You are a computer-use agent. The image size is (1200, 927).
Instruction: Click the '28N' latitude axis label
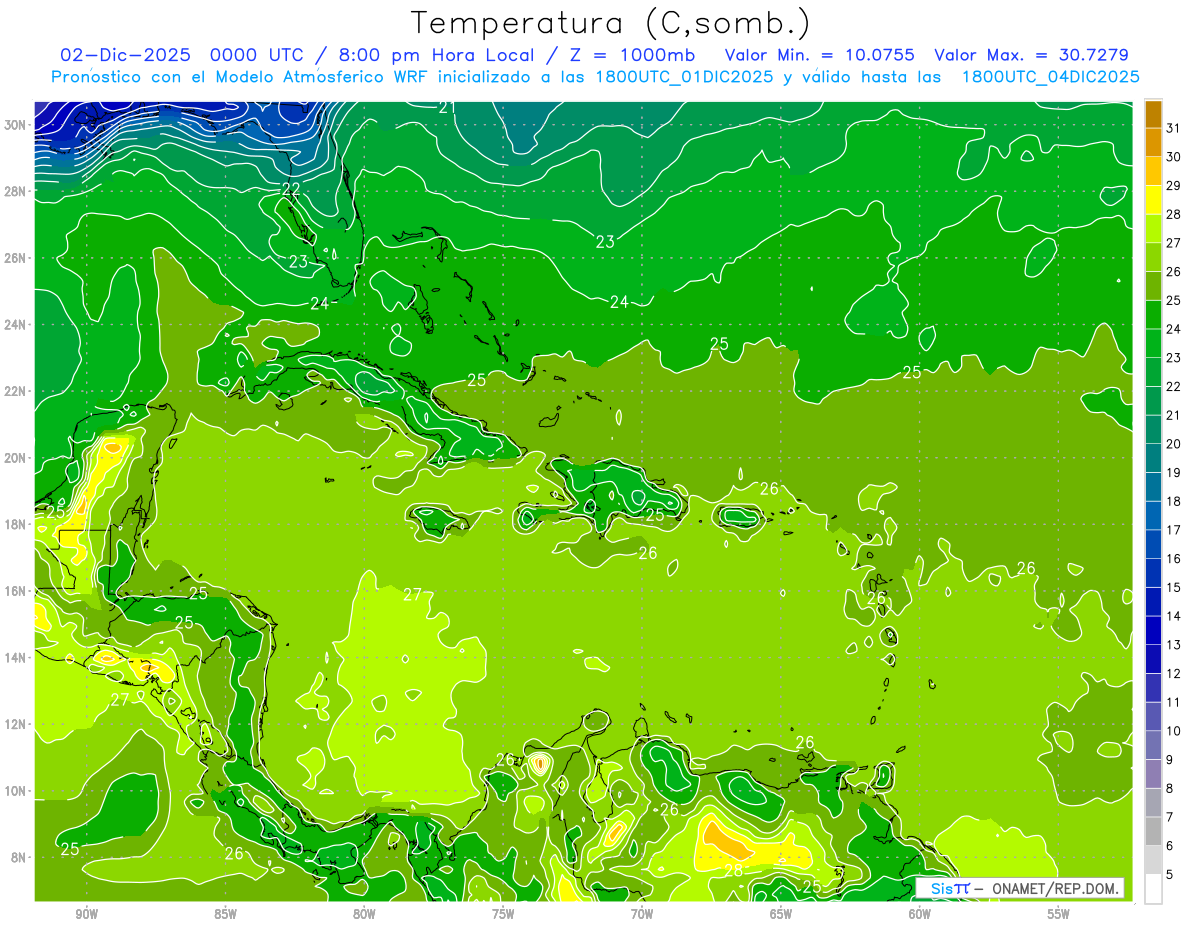click(x=17, y=191)
